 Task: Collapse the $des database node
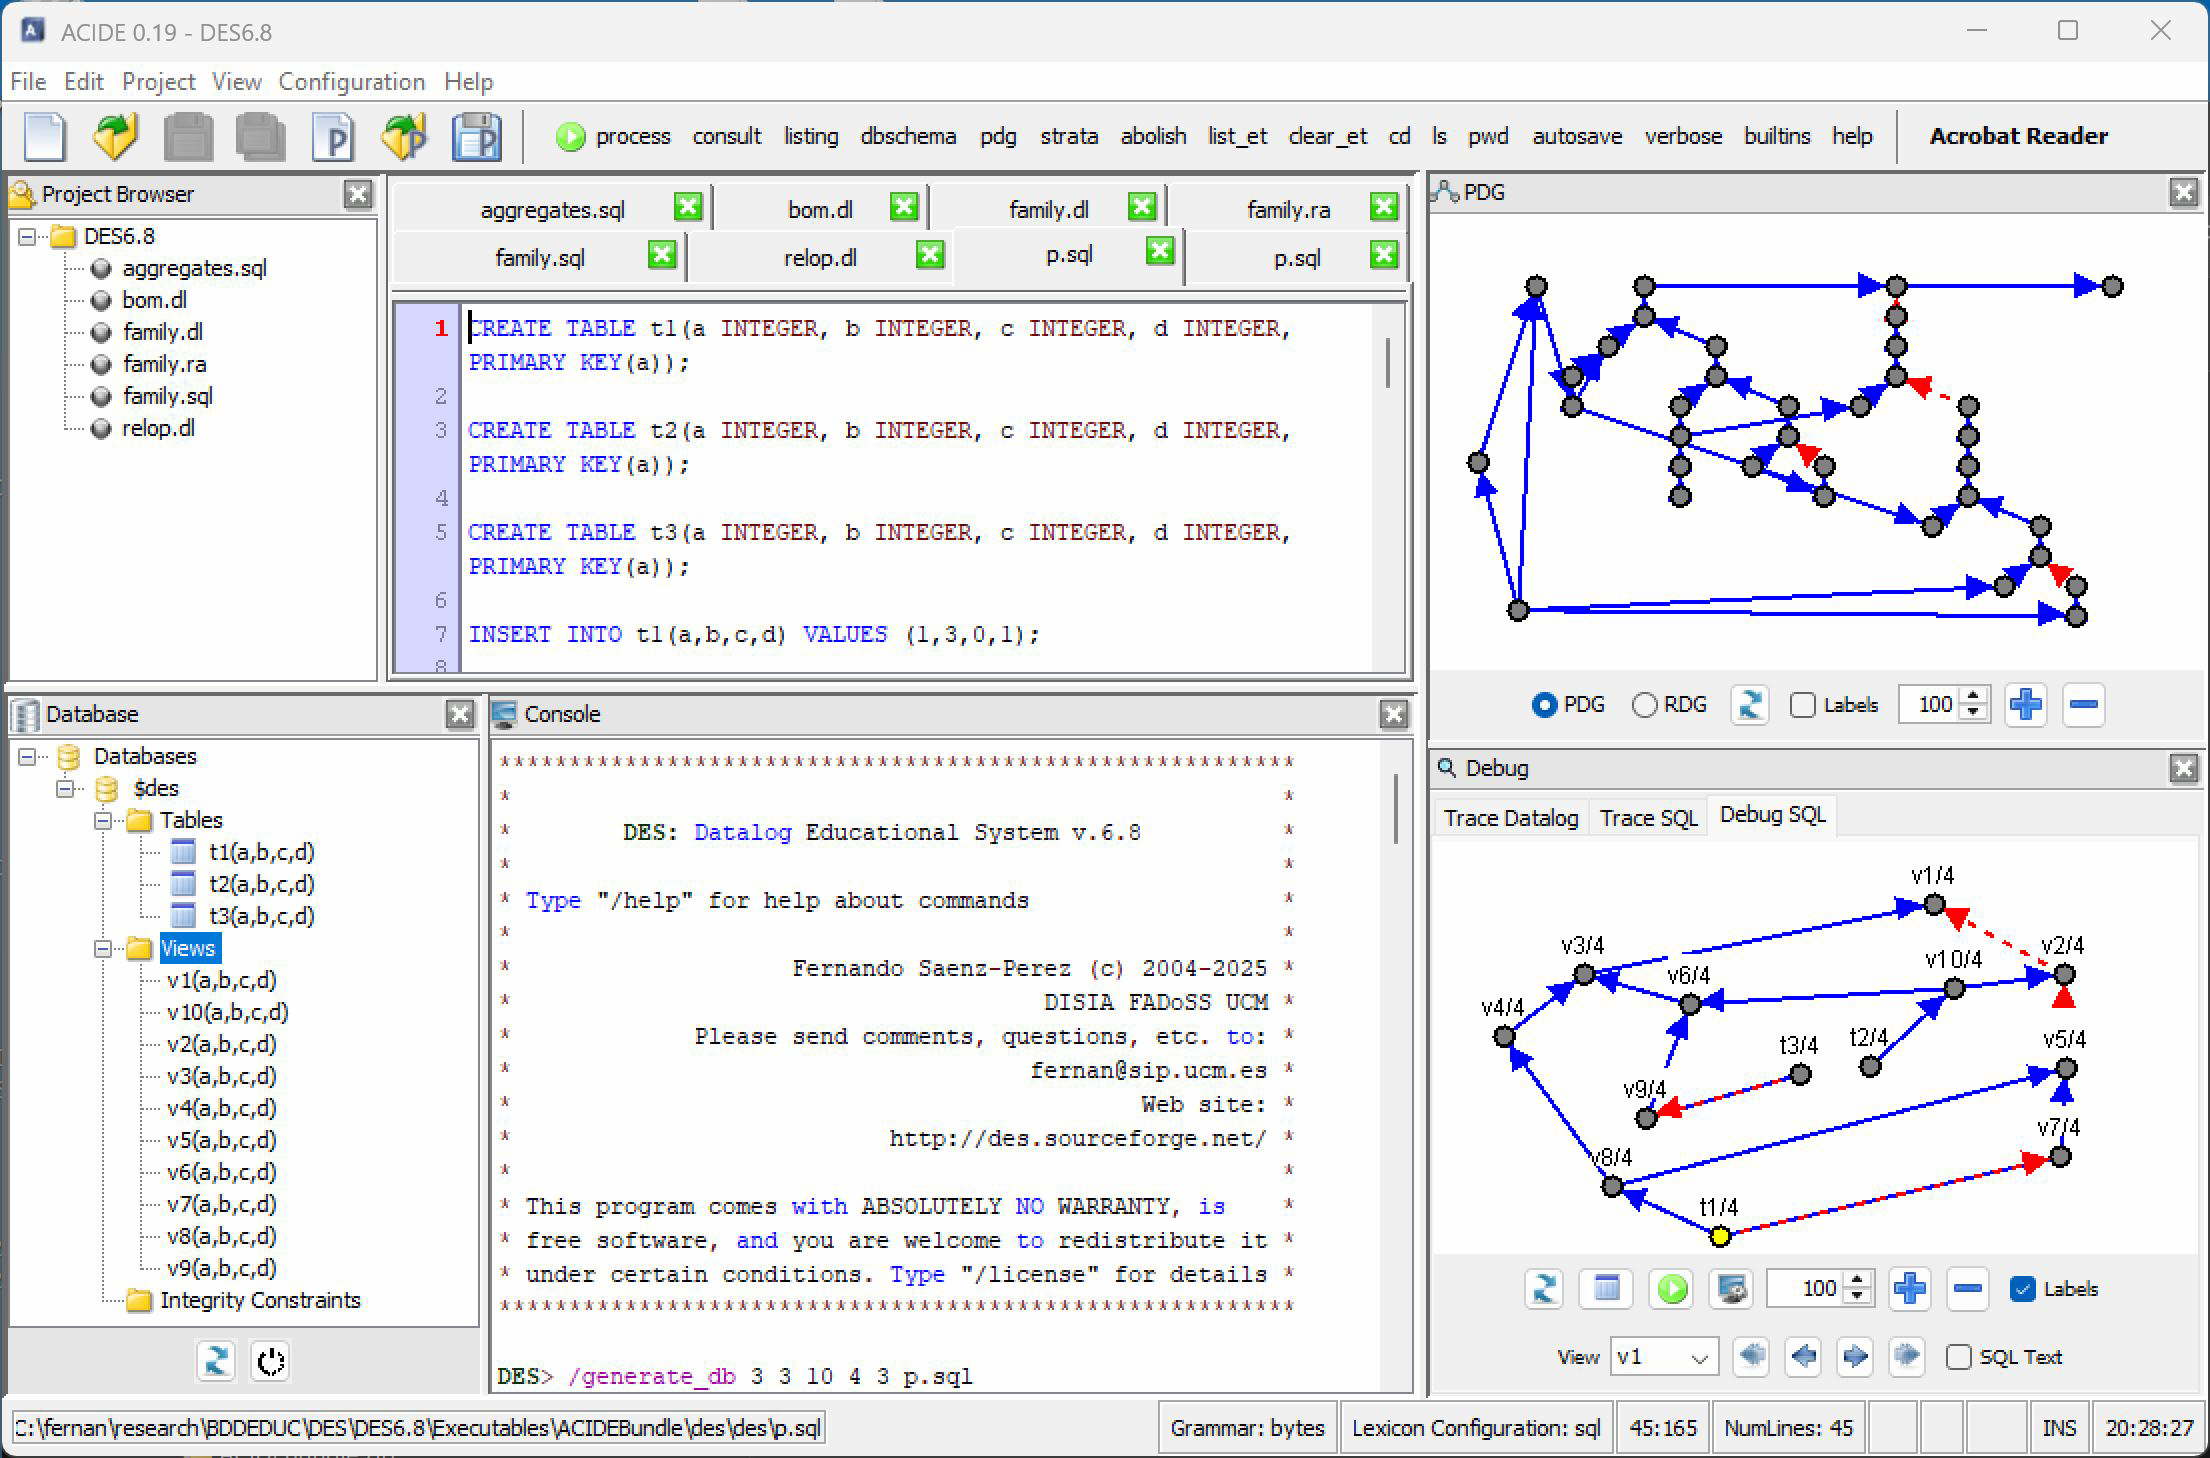(65, 788)
